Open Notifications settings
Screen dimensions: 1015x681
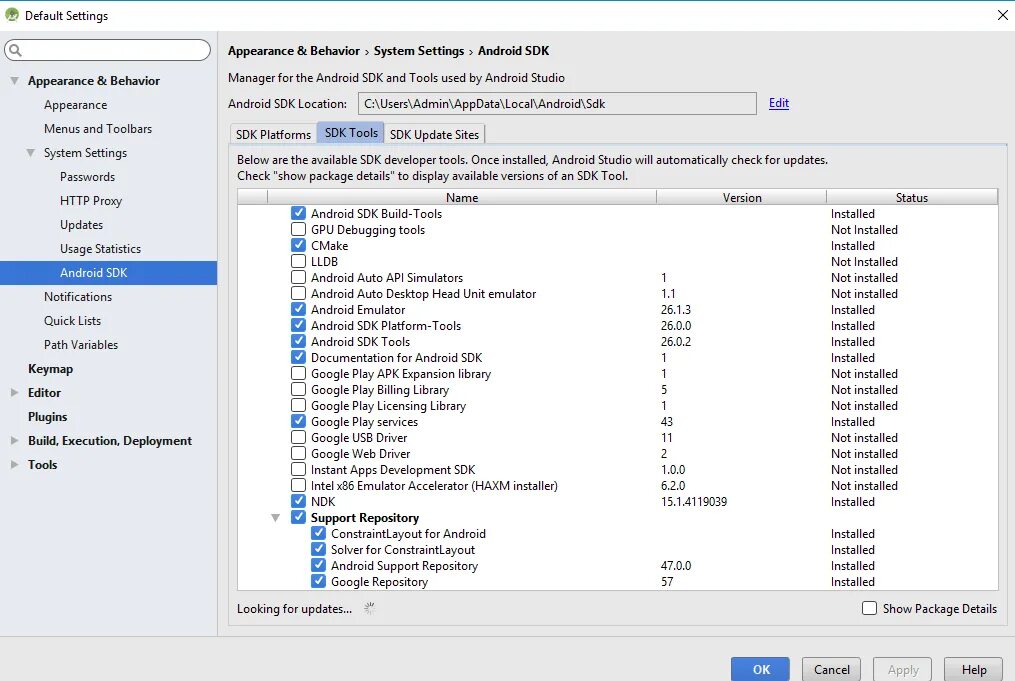(78, 296)
